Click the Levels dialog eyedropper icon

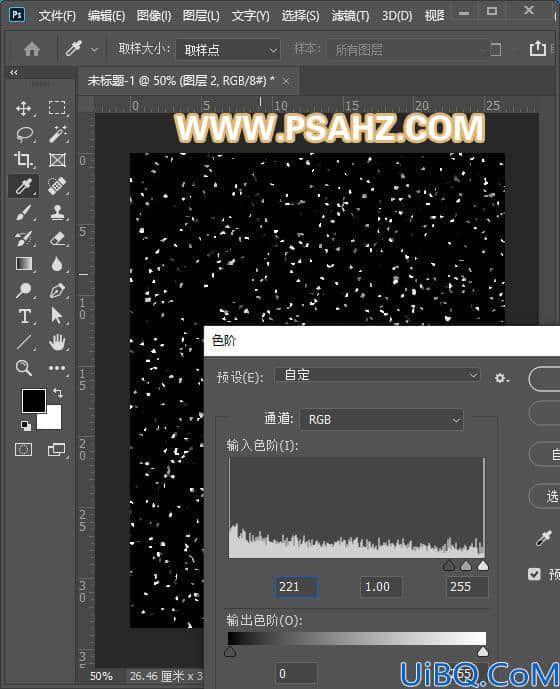pos(544,537)
